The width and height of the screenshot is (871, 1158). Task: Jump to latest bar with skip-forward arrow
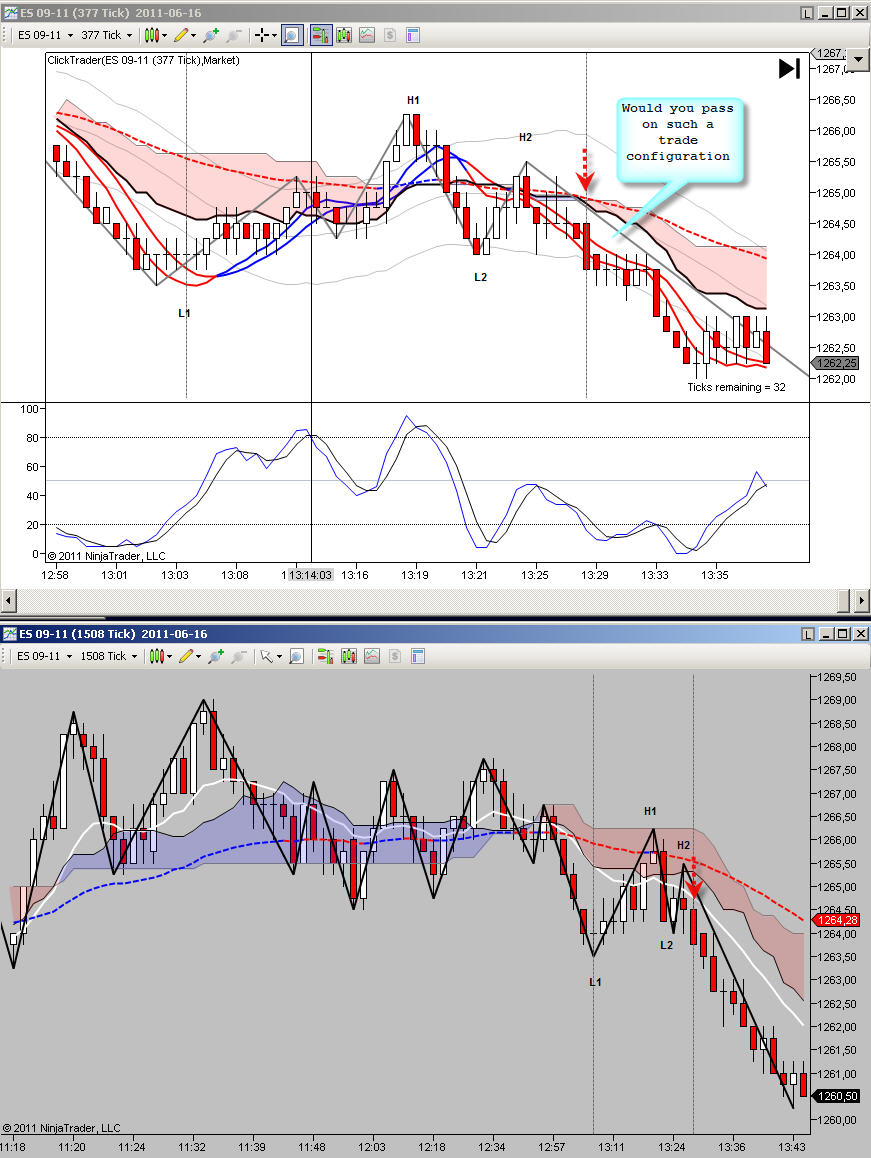tap(789, 69)
